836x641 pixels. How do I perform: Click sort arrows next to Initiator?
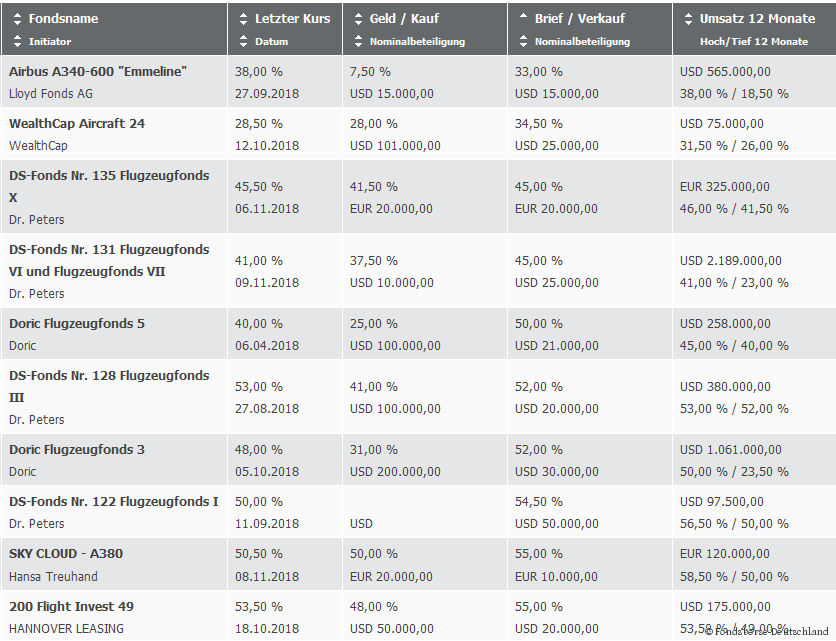click(x=17, y=42)
